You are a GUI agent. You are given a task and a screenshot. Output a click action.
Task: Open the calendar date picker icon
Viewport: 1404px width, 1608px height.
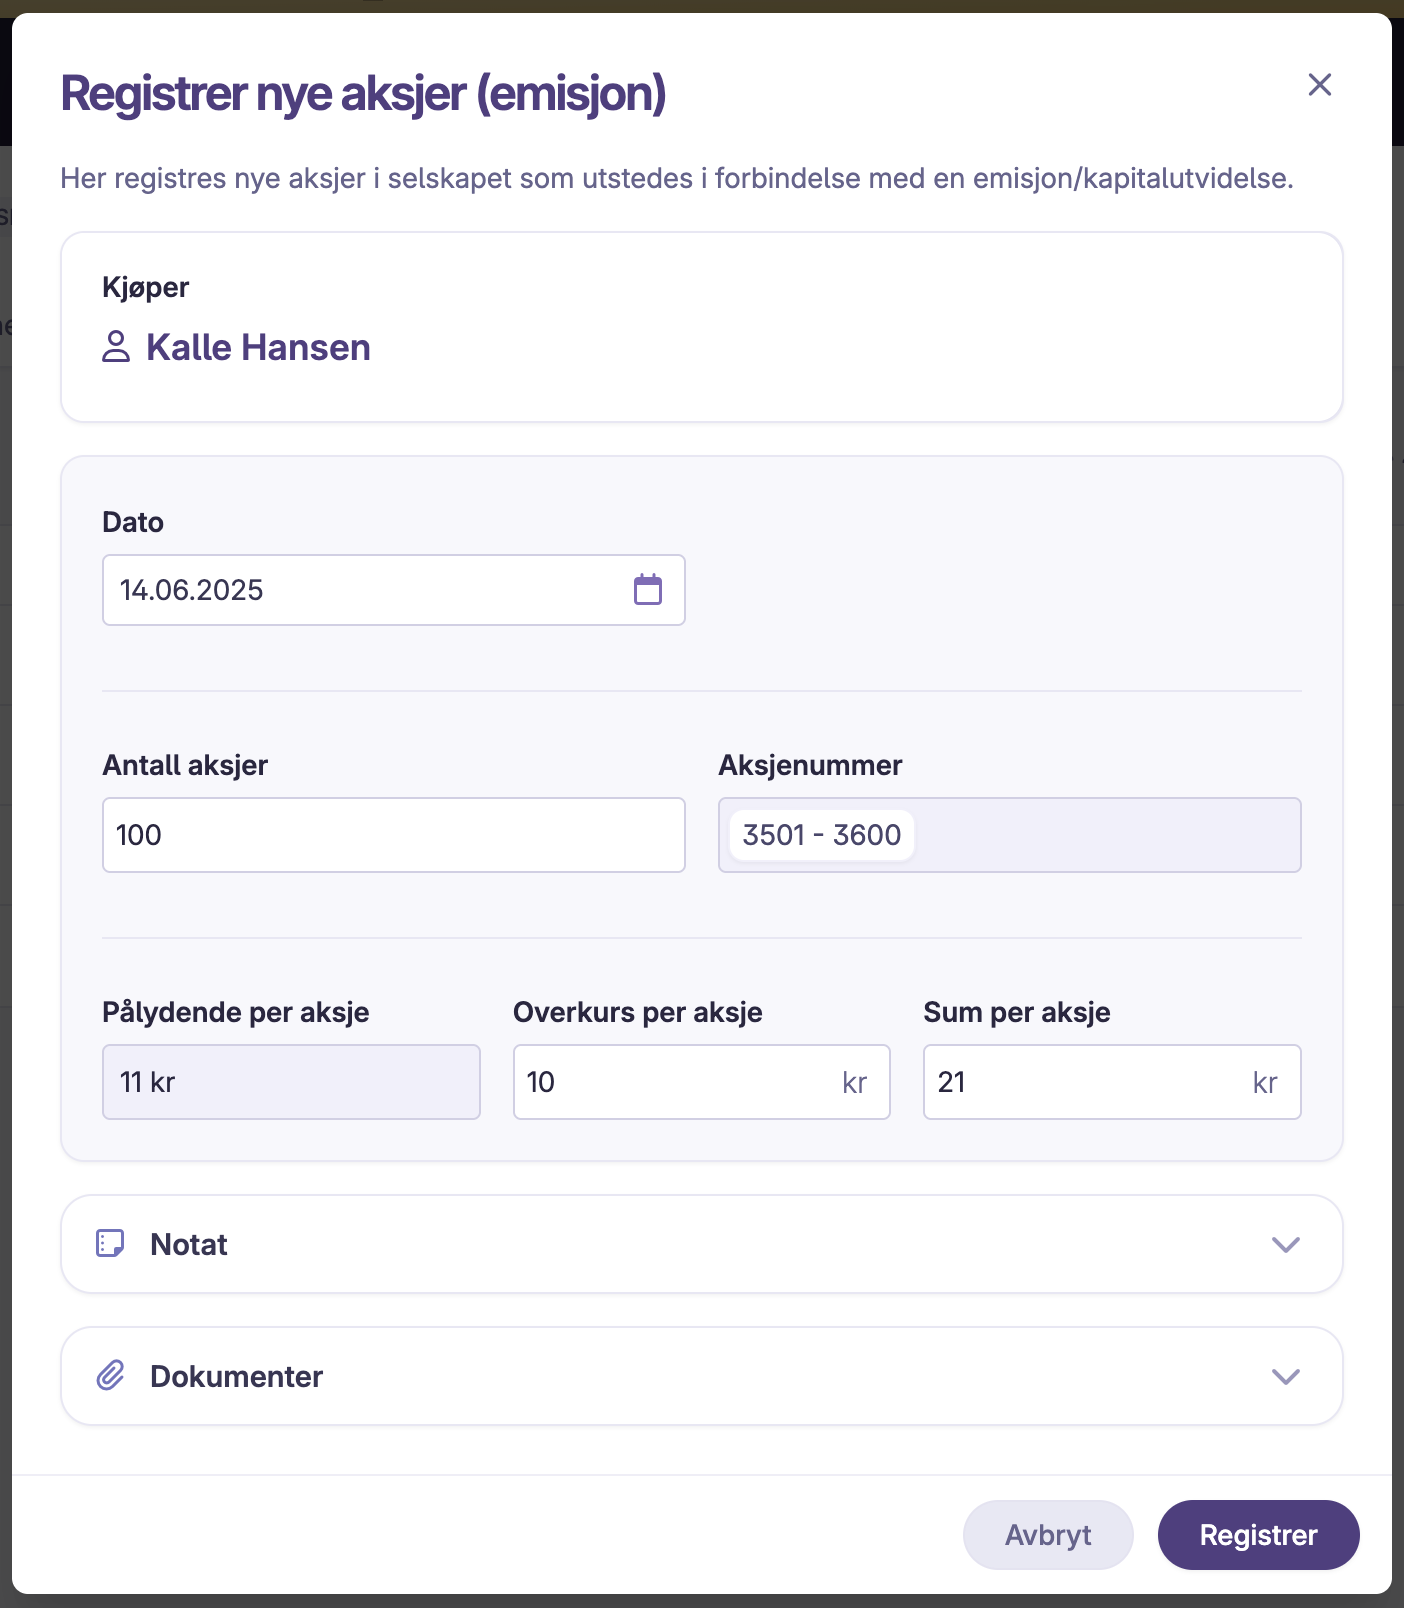coord(648,590)
